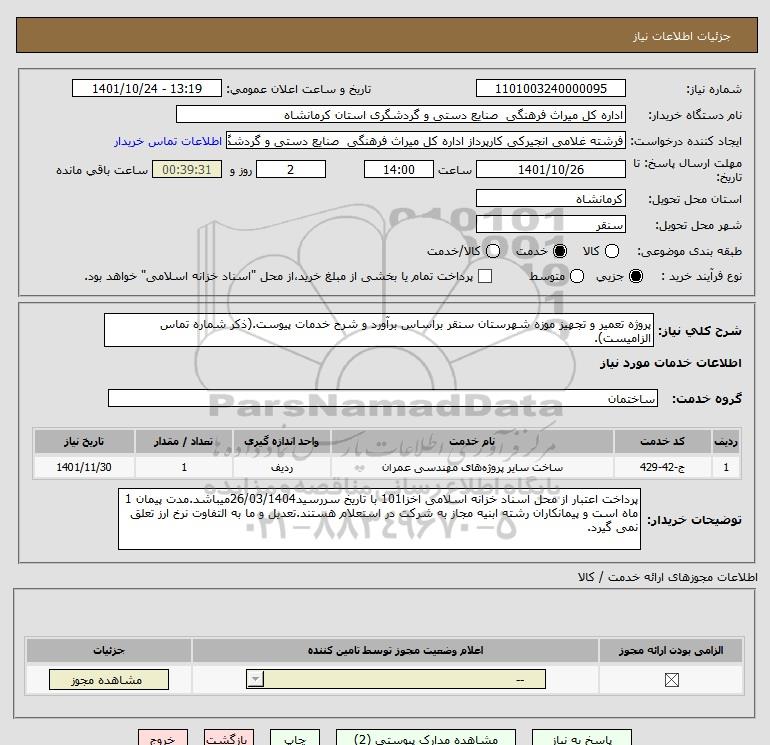Click the تعداد / مقدار column header
770x745 pixels.
pyautogui.click(x=184, y=441)
